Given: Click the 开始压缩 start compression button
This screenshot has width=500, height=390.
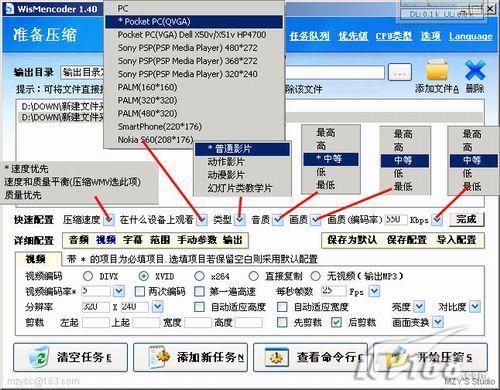Looking at the screenshot, I should tap(430, 357).
